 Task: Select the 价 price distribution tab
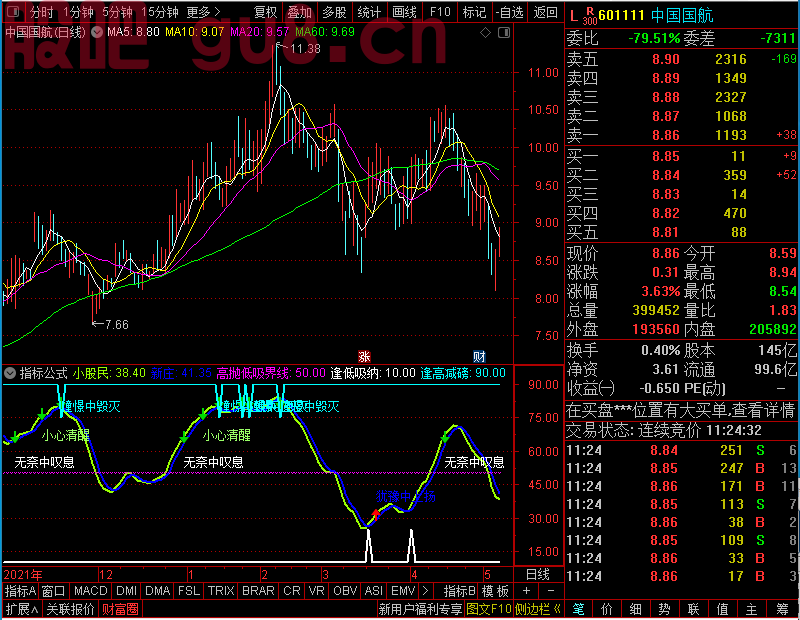pyautogui.click(x=607, y=609)
